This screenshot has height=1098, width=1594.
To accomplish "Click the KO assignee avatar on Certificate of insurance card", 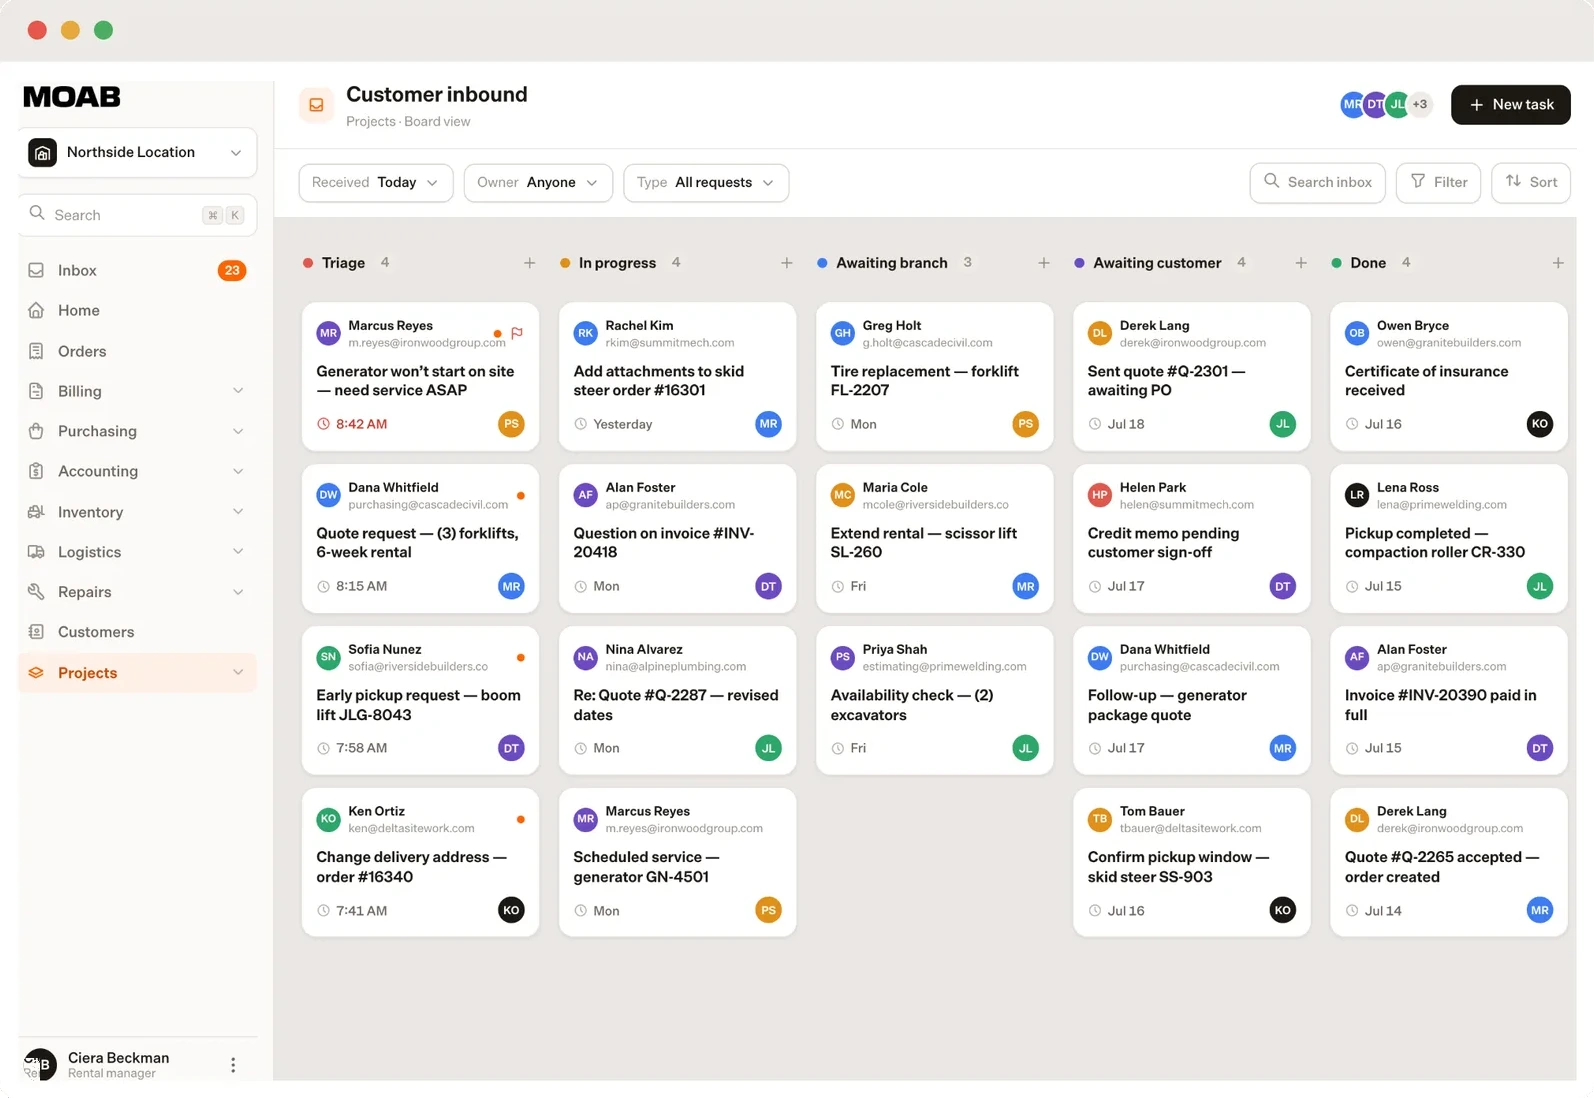I will coord(1539,424).
